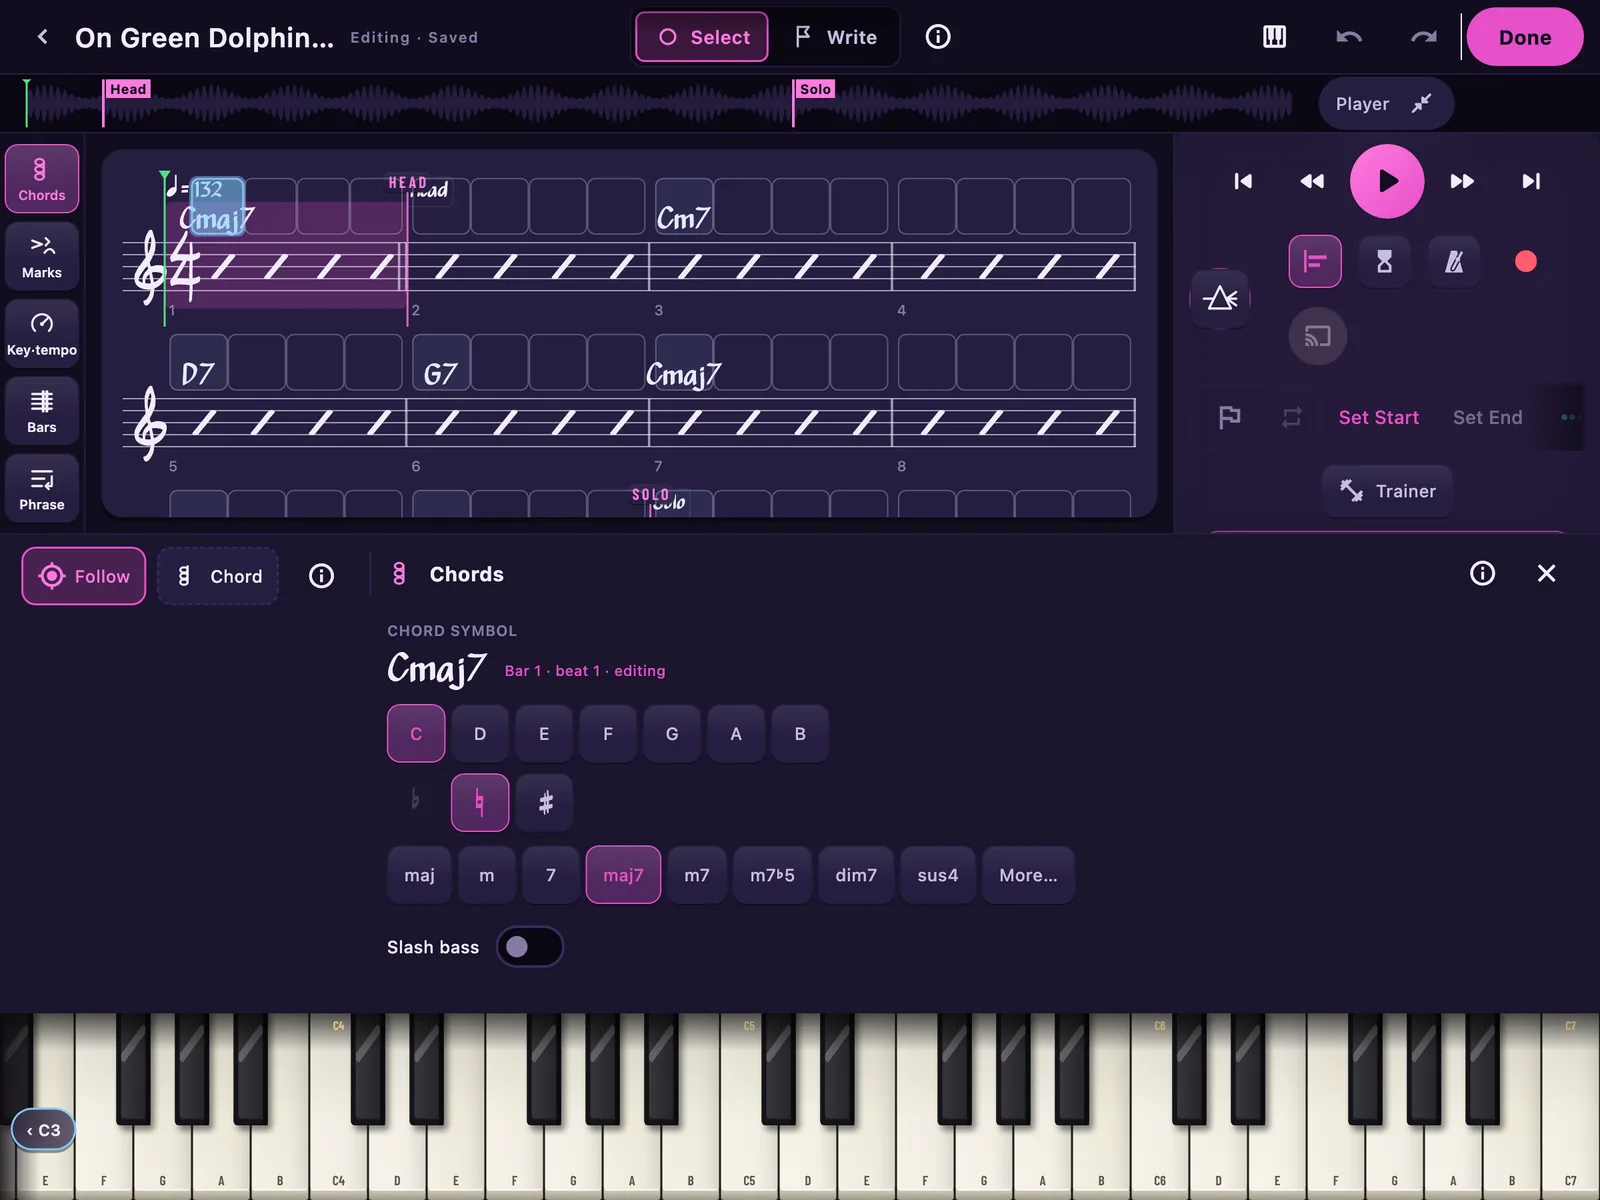Toggle Follow mode

[x=84, y=576]
